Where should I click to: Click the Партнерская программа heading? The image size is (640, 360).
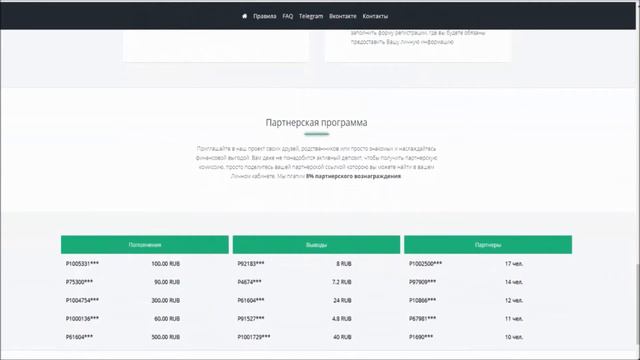pyautogui.click(x=316, y=122)
